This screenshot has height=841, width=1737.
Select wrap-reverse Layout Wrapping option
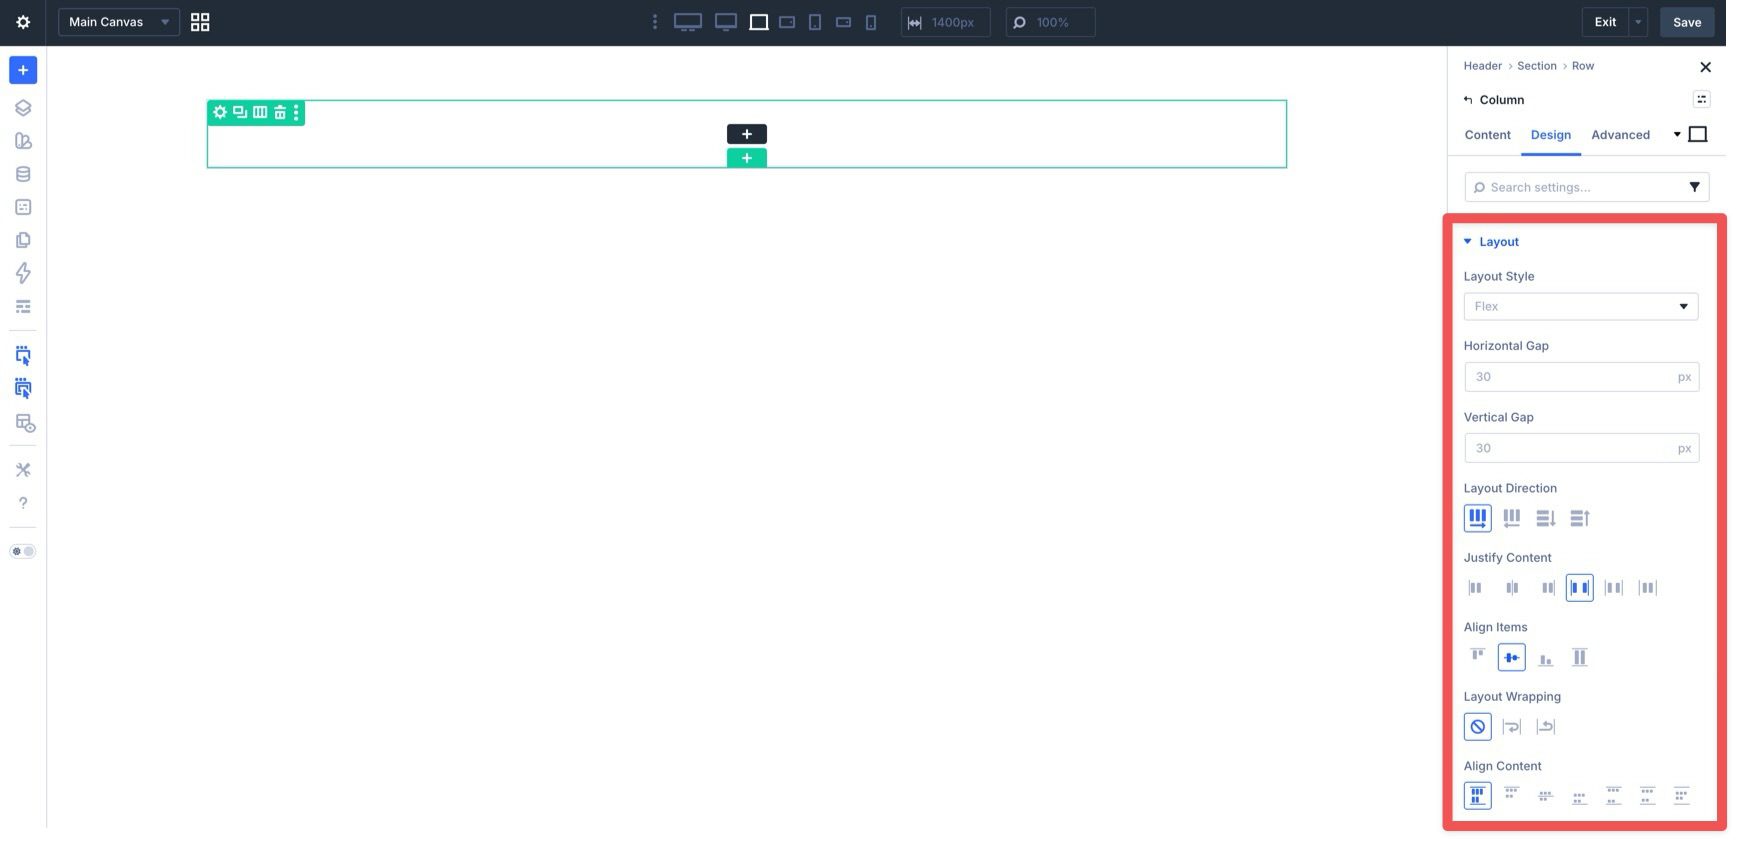pos(1546,727)
